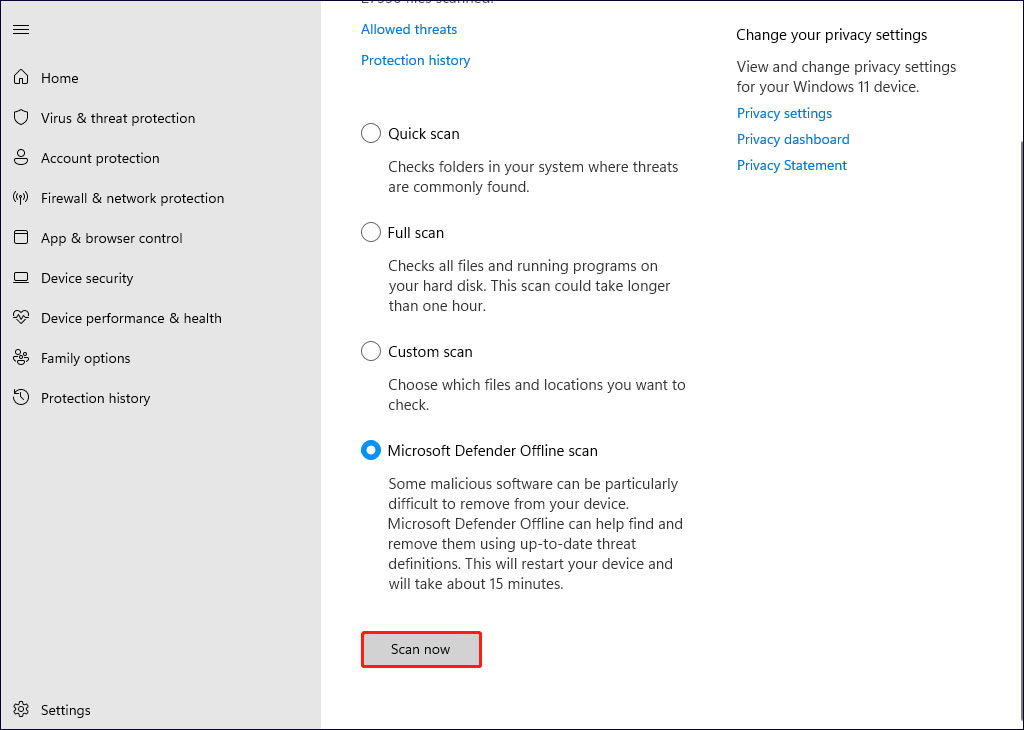Select the Quick scan radio button
This screenshot has height=730, width=1024.
(371, 133)
